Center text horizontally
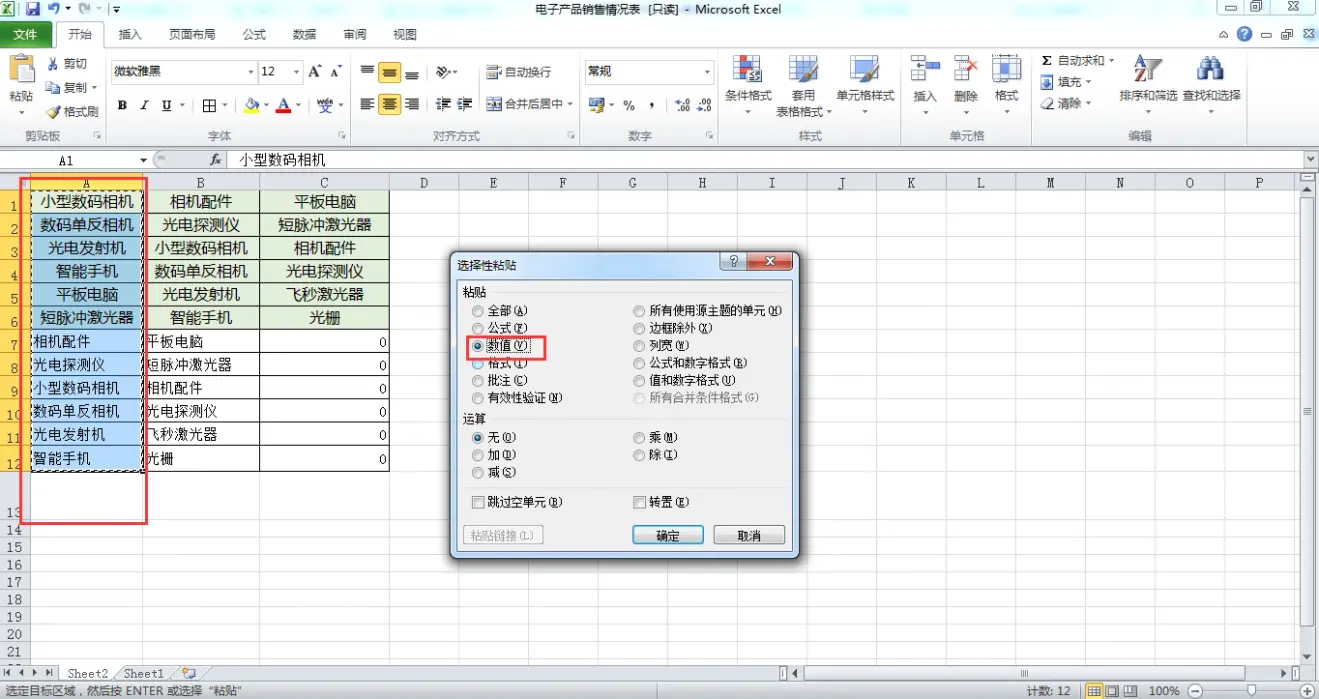 point(389,104)
